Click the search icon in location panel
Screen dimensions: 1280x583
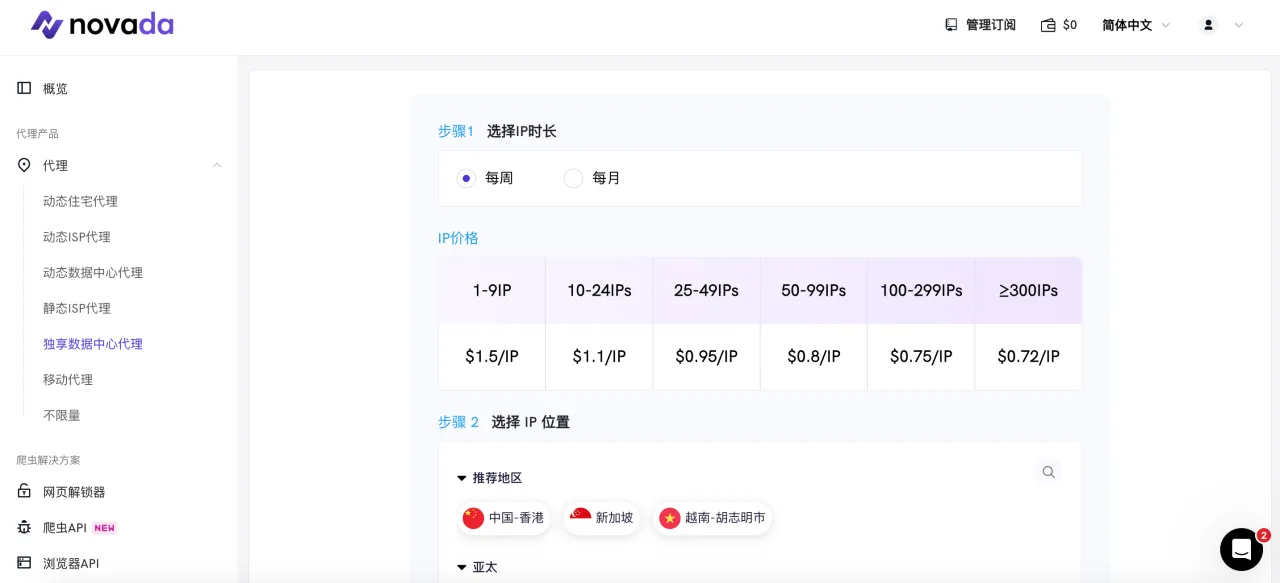(1048, 472)
